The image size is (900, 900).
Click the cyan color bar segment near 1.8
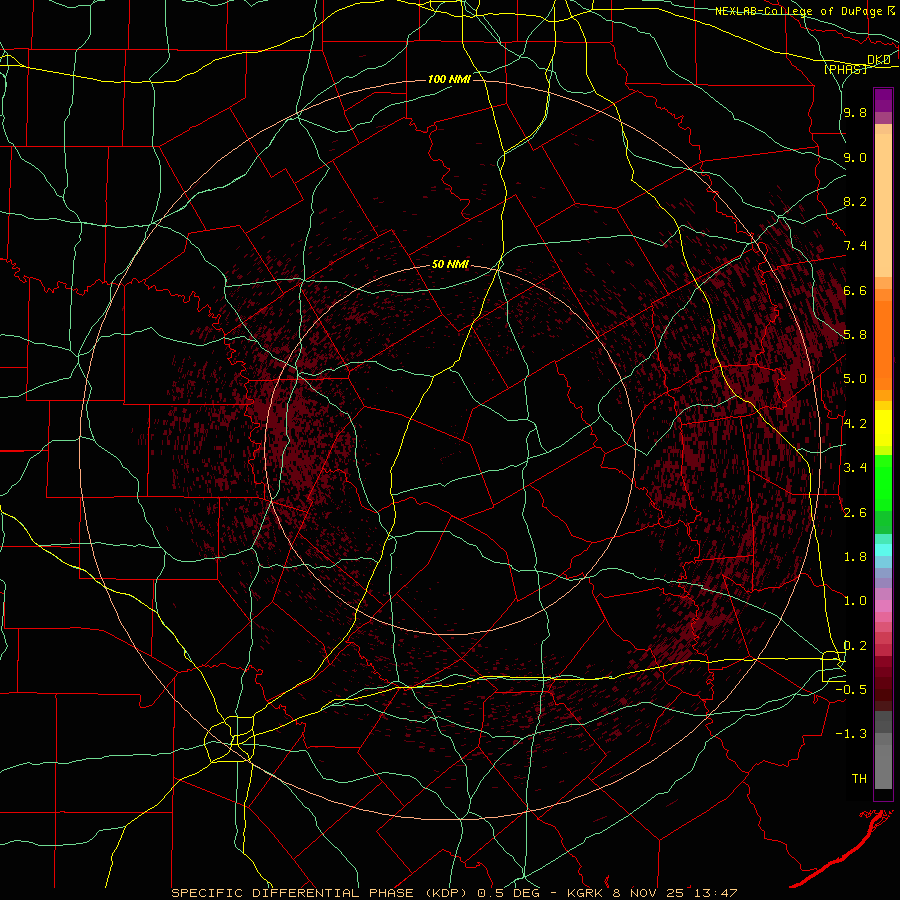883,550
